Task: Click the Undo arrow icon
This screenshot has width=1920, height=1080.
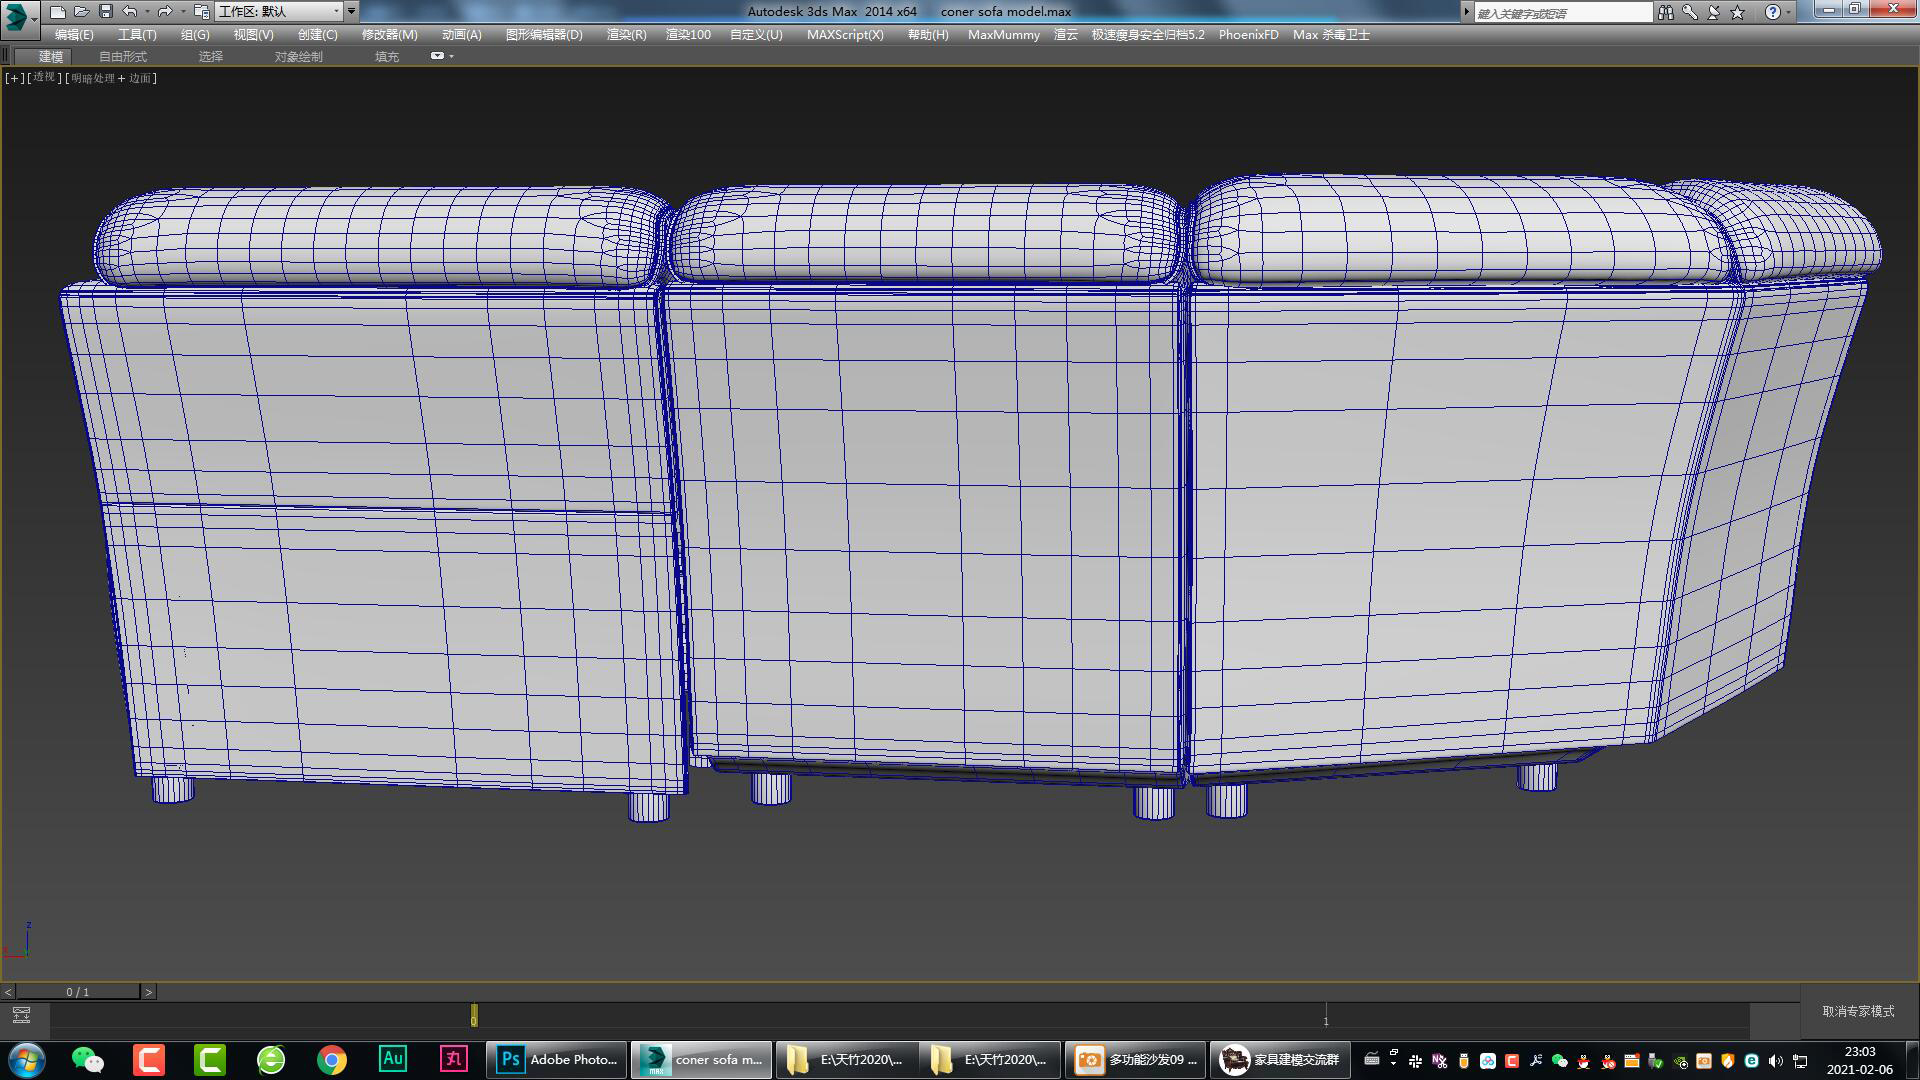Action: pyautogui.click(x=129, y=12)
